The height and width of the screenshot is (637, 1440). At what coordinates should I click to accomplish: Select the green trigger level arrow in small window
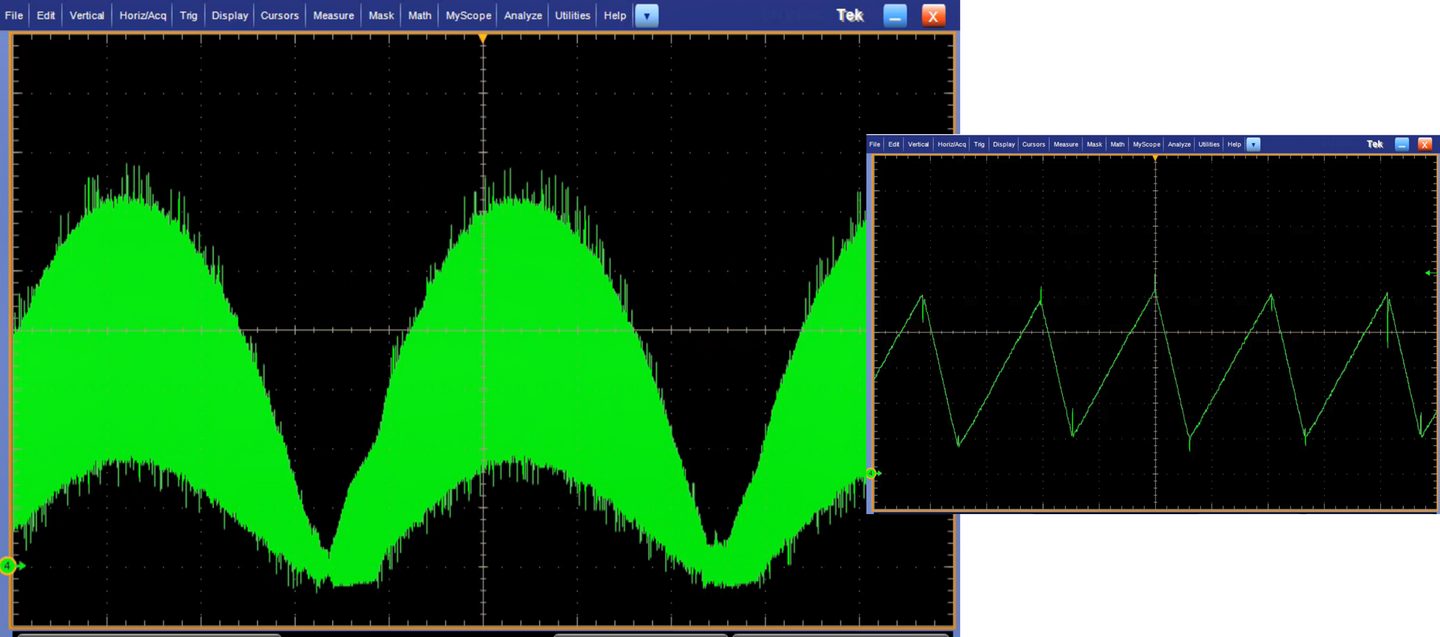[1430, 273]
